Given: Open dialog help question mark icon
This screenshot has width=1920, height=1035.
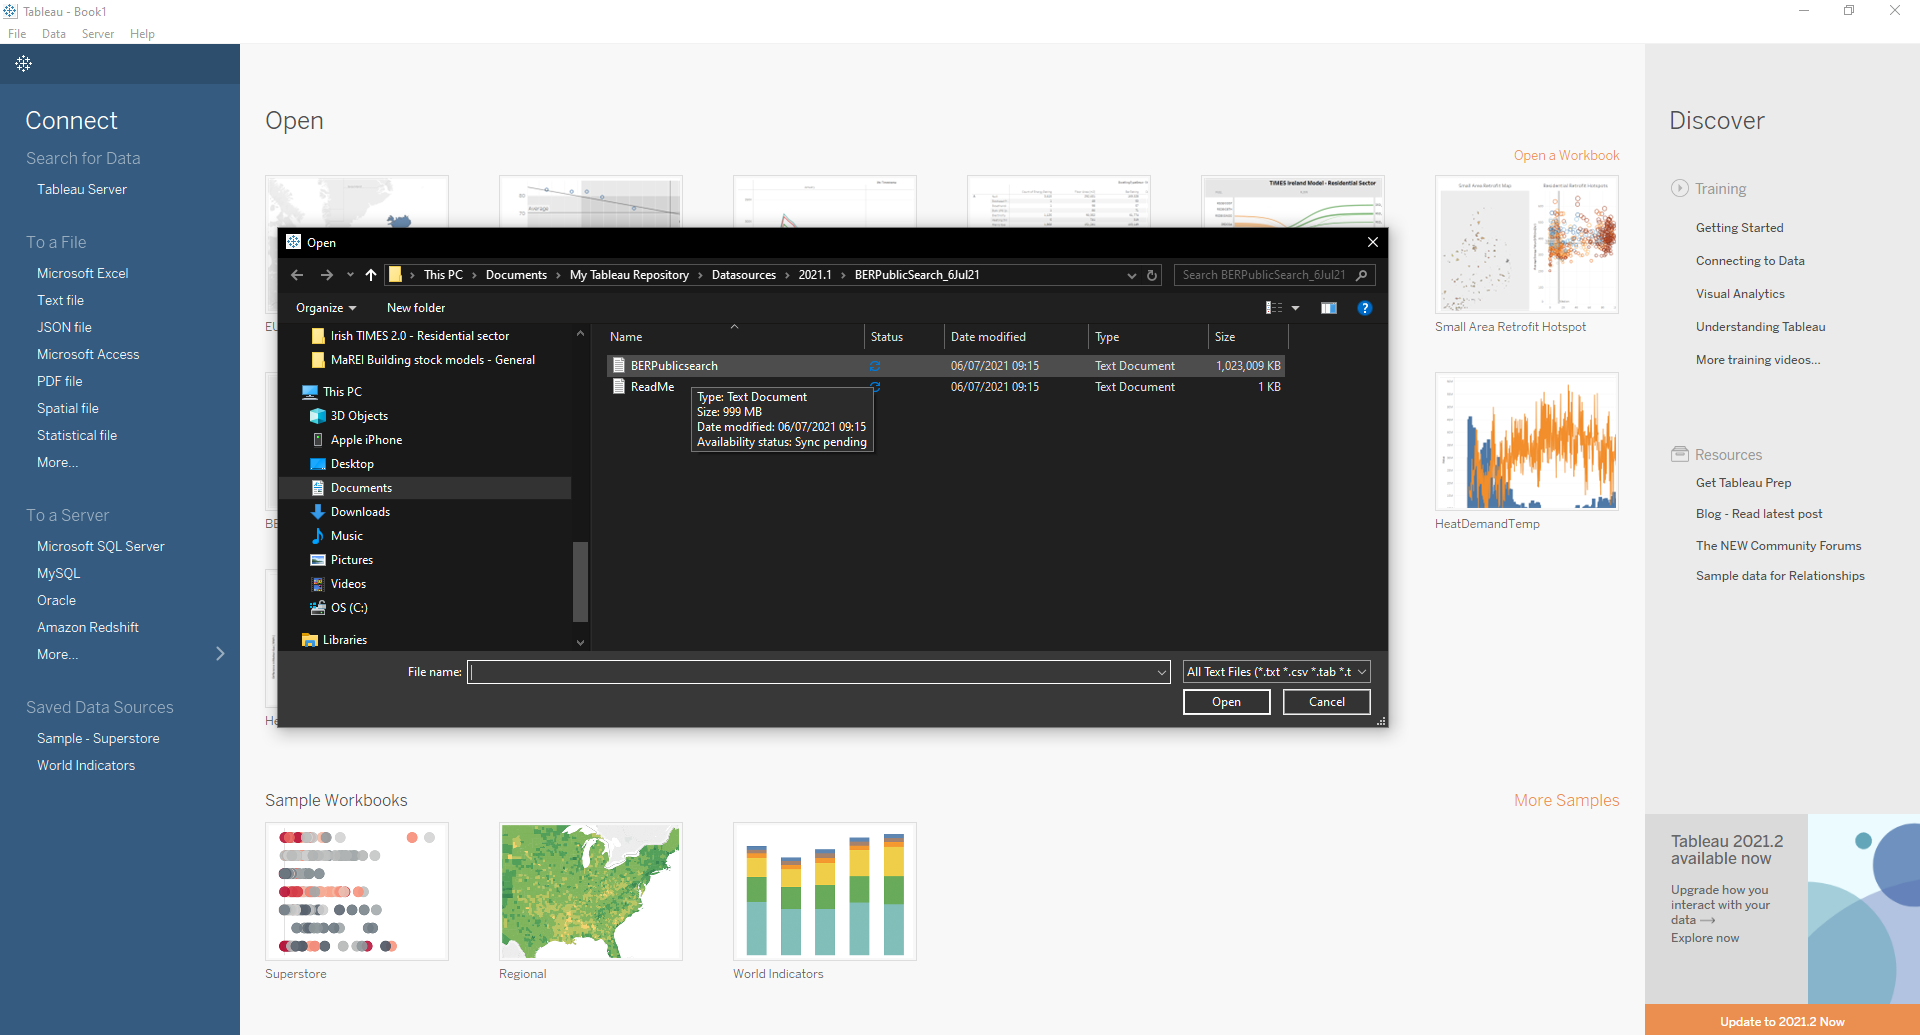Looking at the screenshot, I should point(1364,308).
